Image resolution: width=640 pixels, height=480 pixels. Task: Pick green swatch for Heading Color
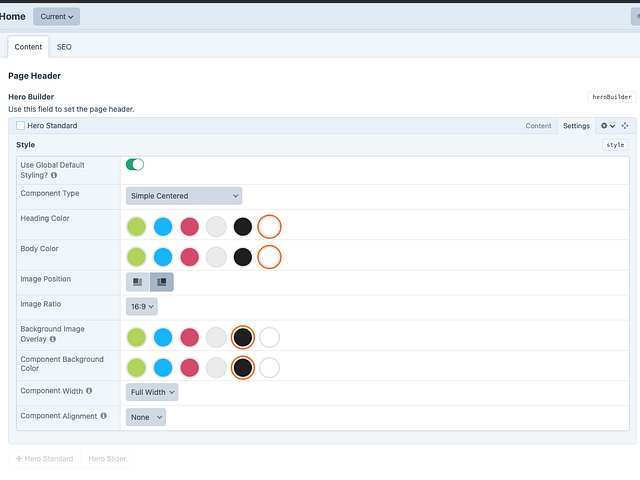pyautogui.click(x=137, y=227)
